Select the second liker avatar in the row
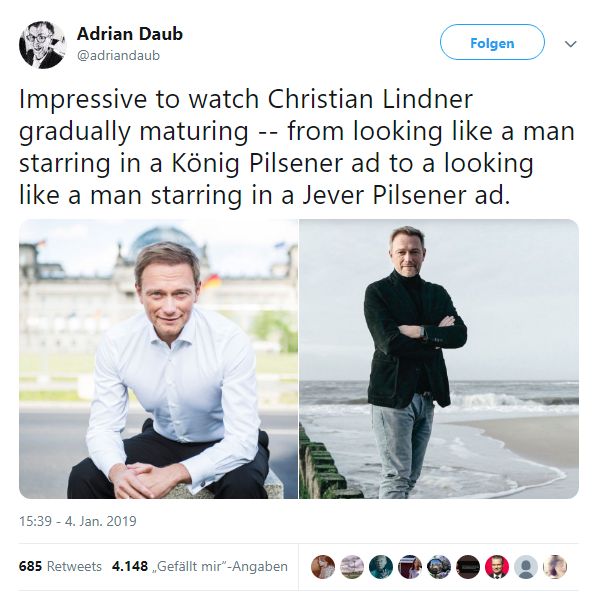 [x=352, y=567]
